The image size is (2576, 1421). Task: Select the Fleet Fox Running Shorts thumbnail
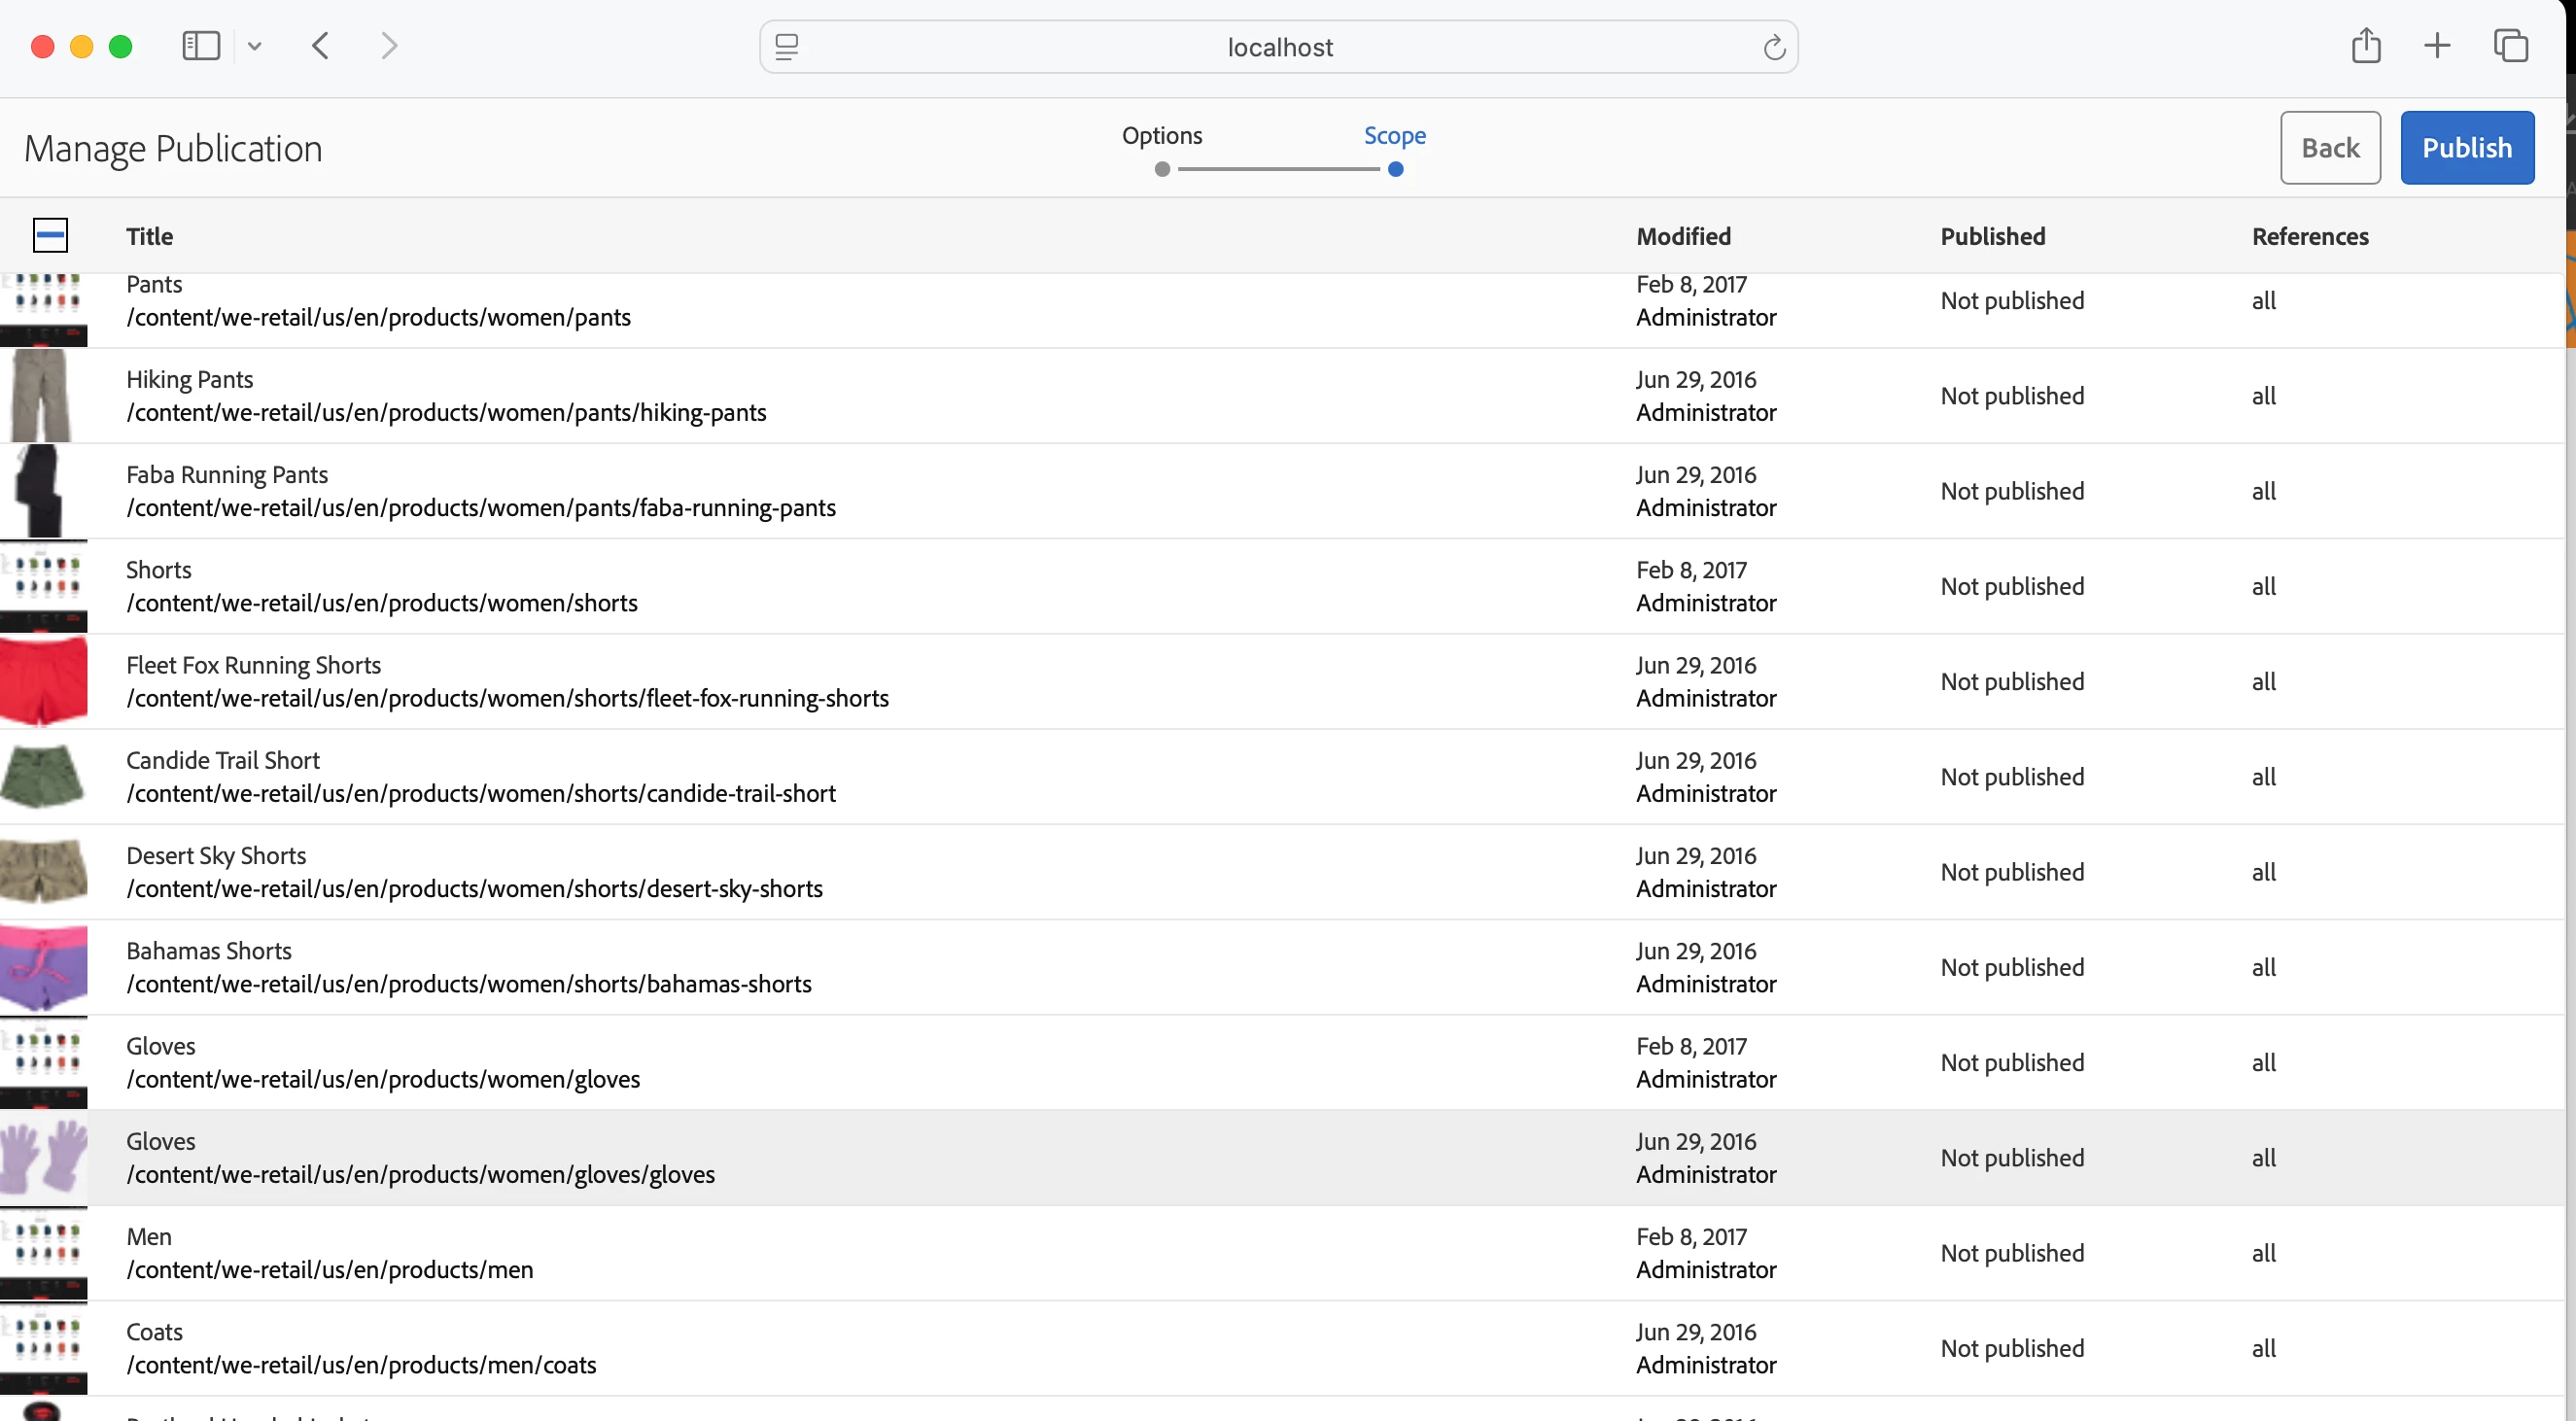coord(43,681)
